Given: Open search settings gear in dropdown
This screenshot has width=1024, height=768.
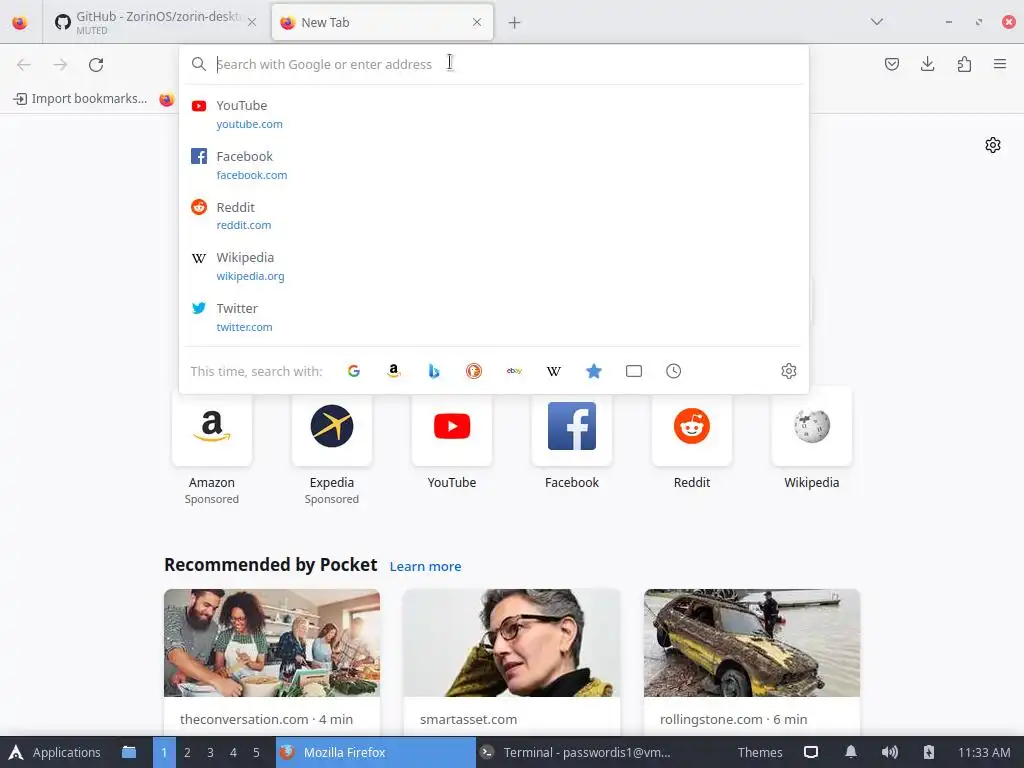Looking at the screenshot, I should click(789, 371).
